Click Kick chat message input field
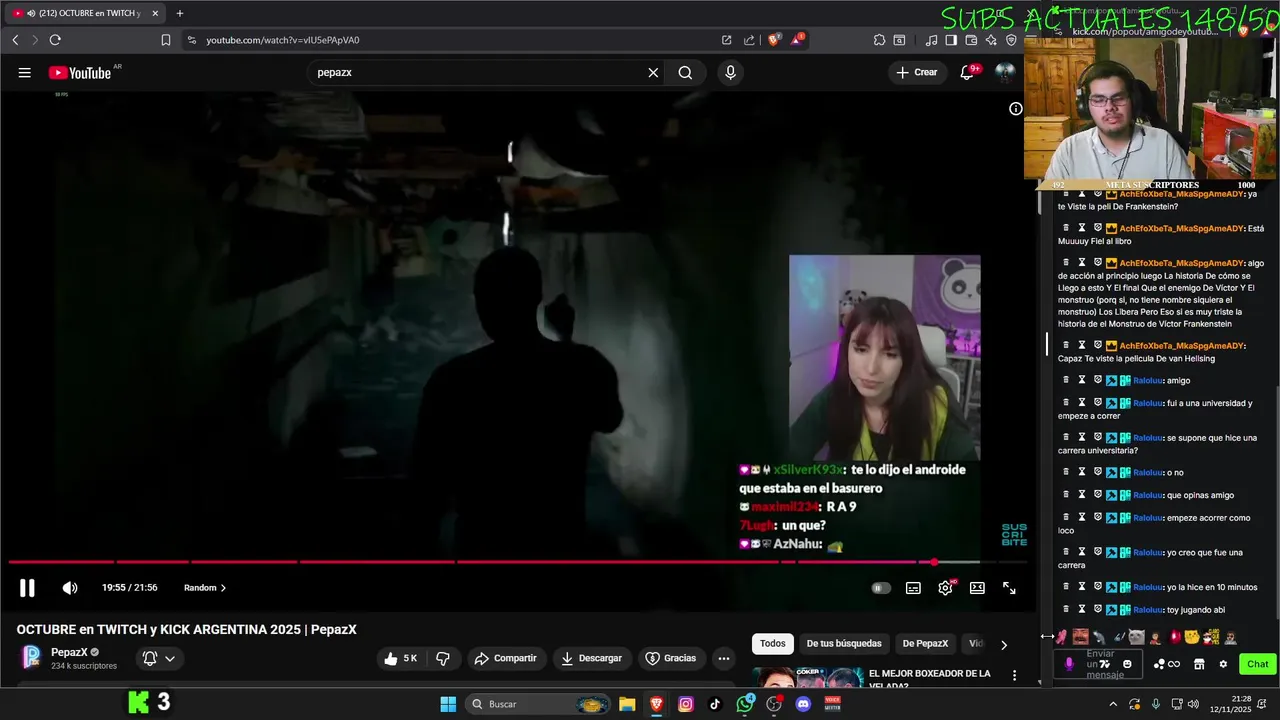The image size is (1280, 720). click(1099, 664)
